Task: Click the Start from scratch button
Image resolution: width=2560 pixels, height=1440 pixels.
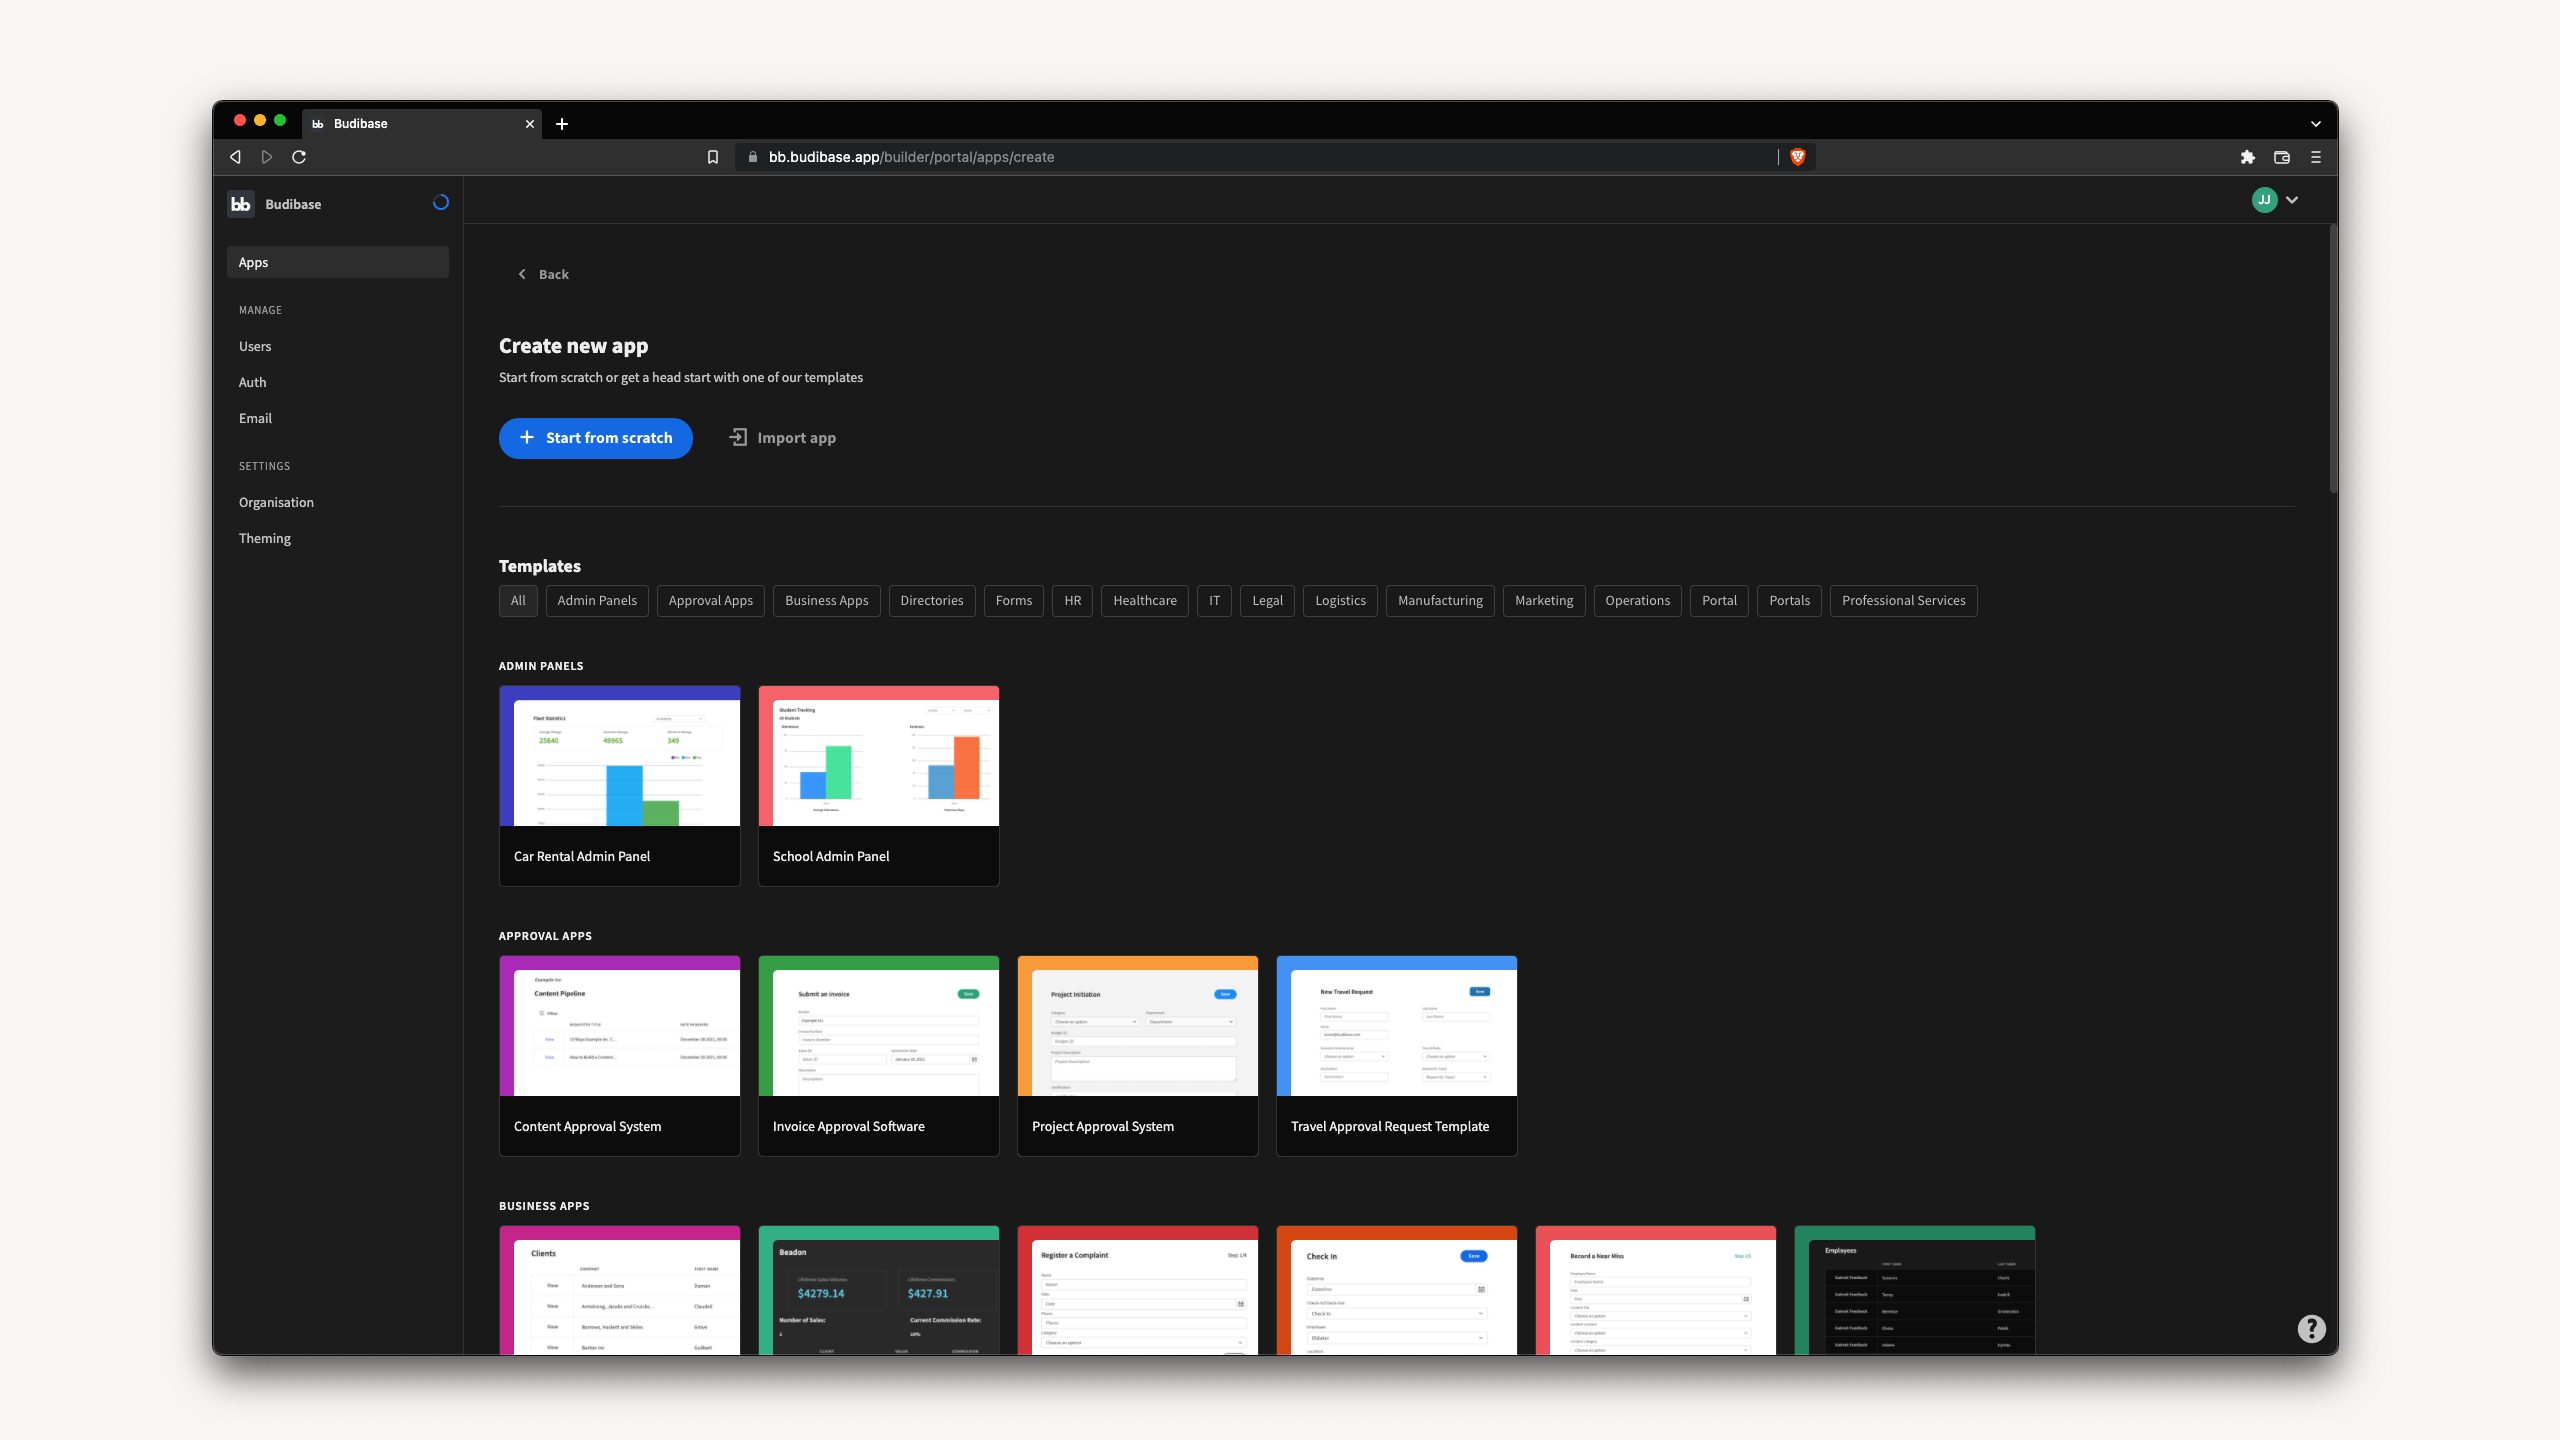Action: (595, 438)
